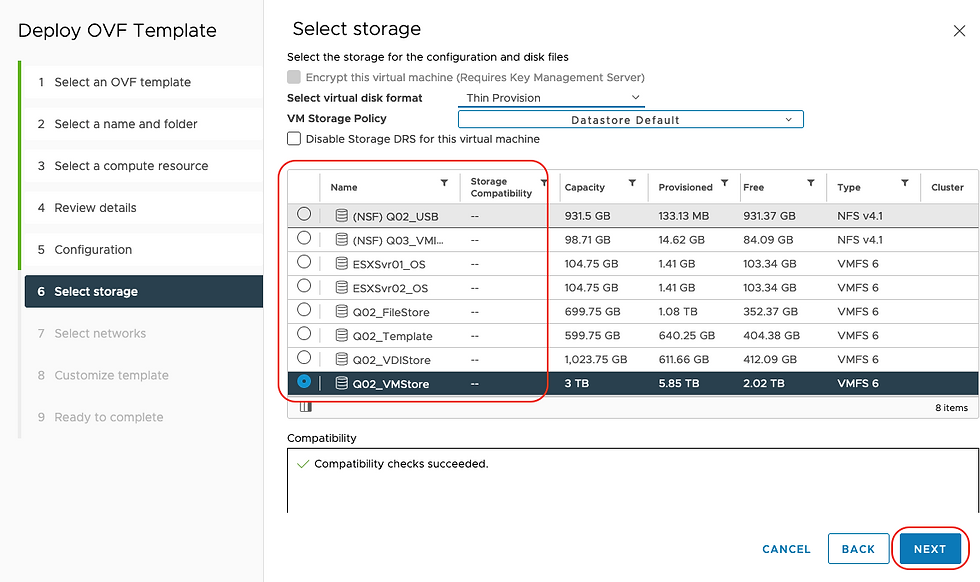Select the ESXSvr02_OS datastore radio button
The width and height of the screenshot is (980, 582).
(x=304, y=286)
